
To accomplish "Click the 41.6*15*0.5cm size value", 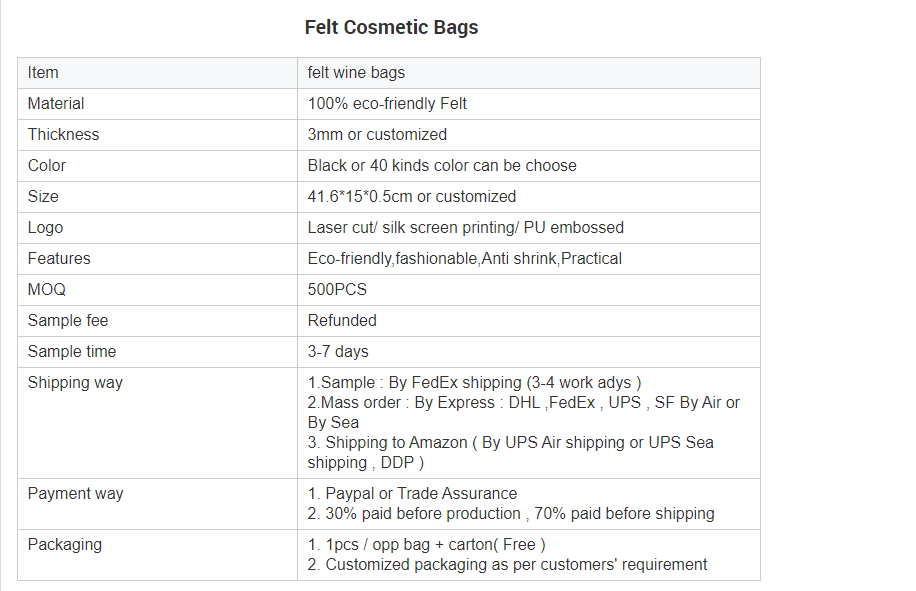I will coord(411,196).
